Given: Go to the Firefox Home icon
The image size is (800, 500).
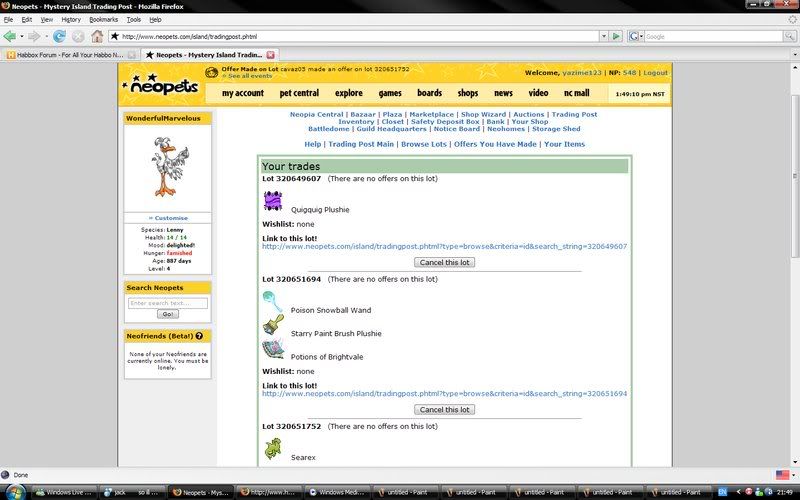Looking at the screenshot, I should coord(97,36).
